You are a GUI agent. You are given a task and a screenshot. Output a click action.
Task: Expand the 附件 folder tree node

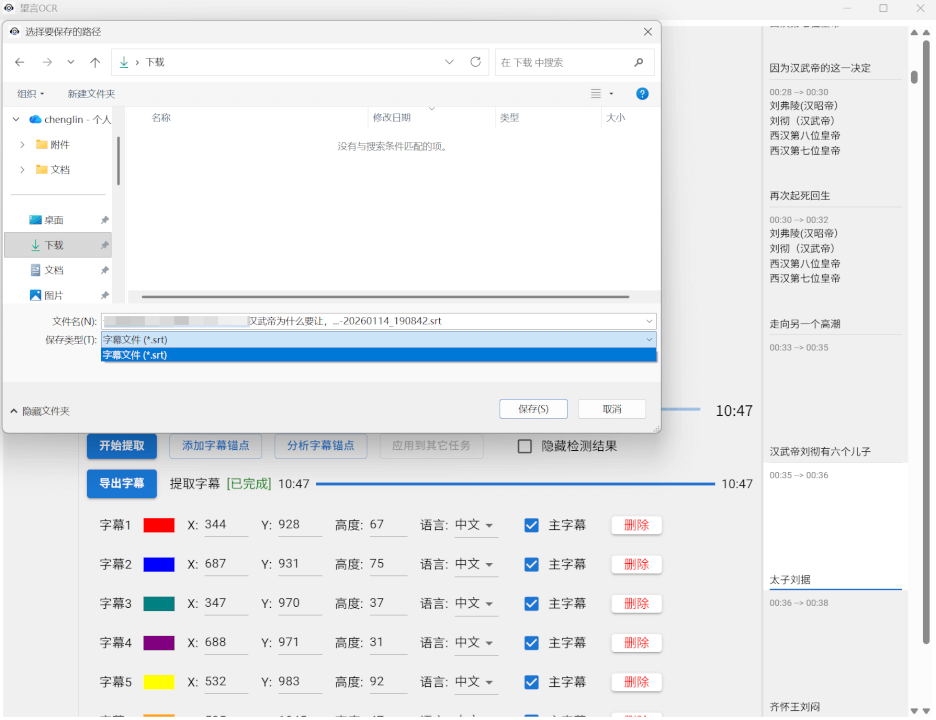[22, 144]
